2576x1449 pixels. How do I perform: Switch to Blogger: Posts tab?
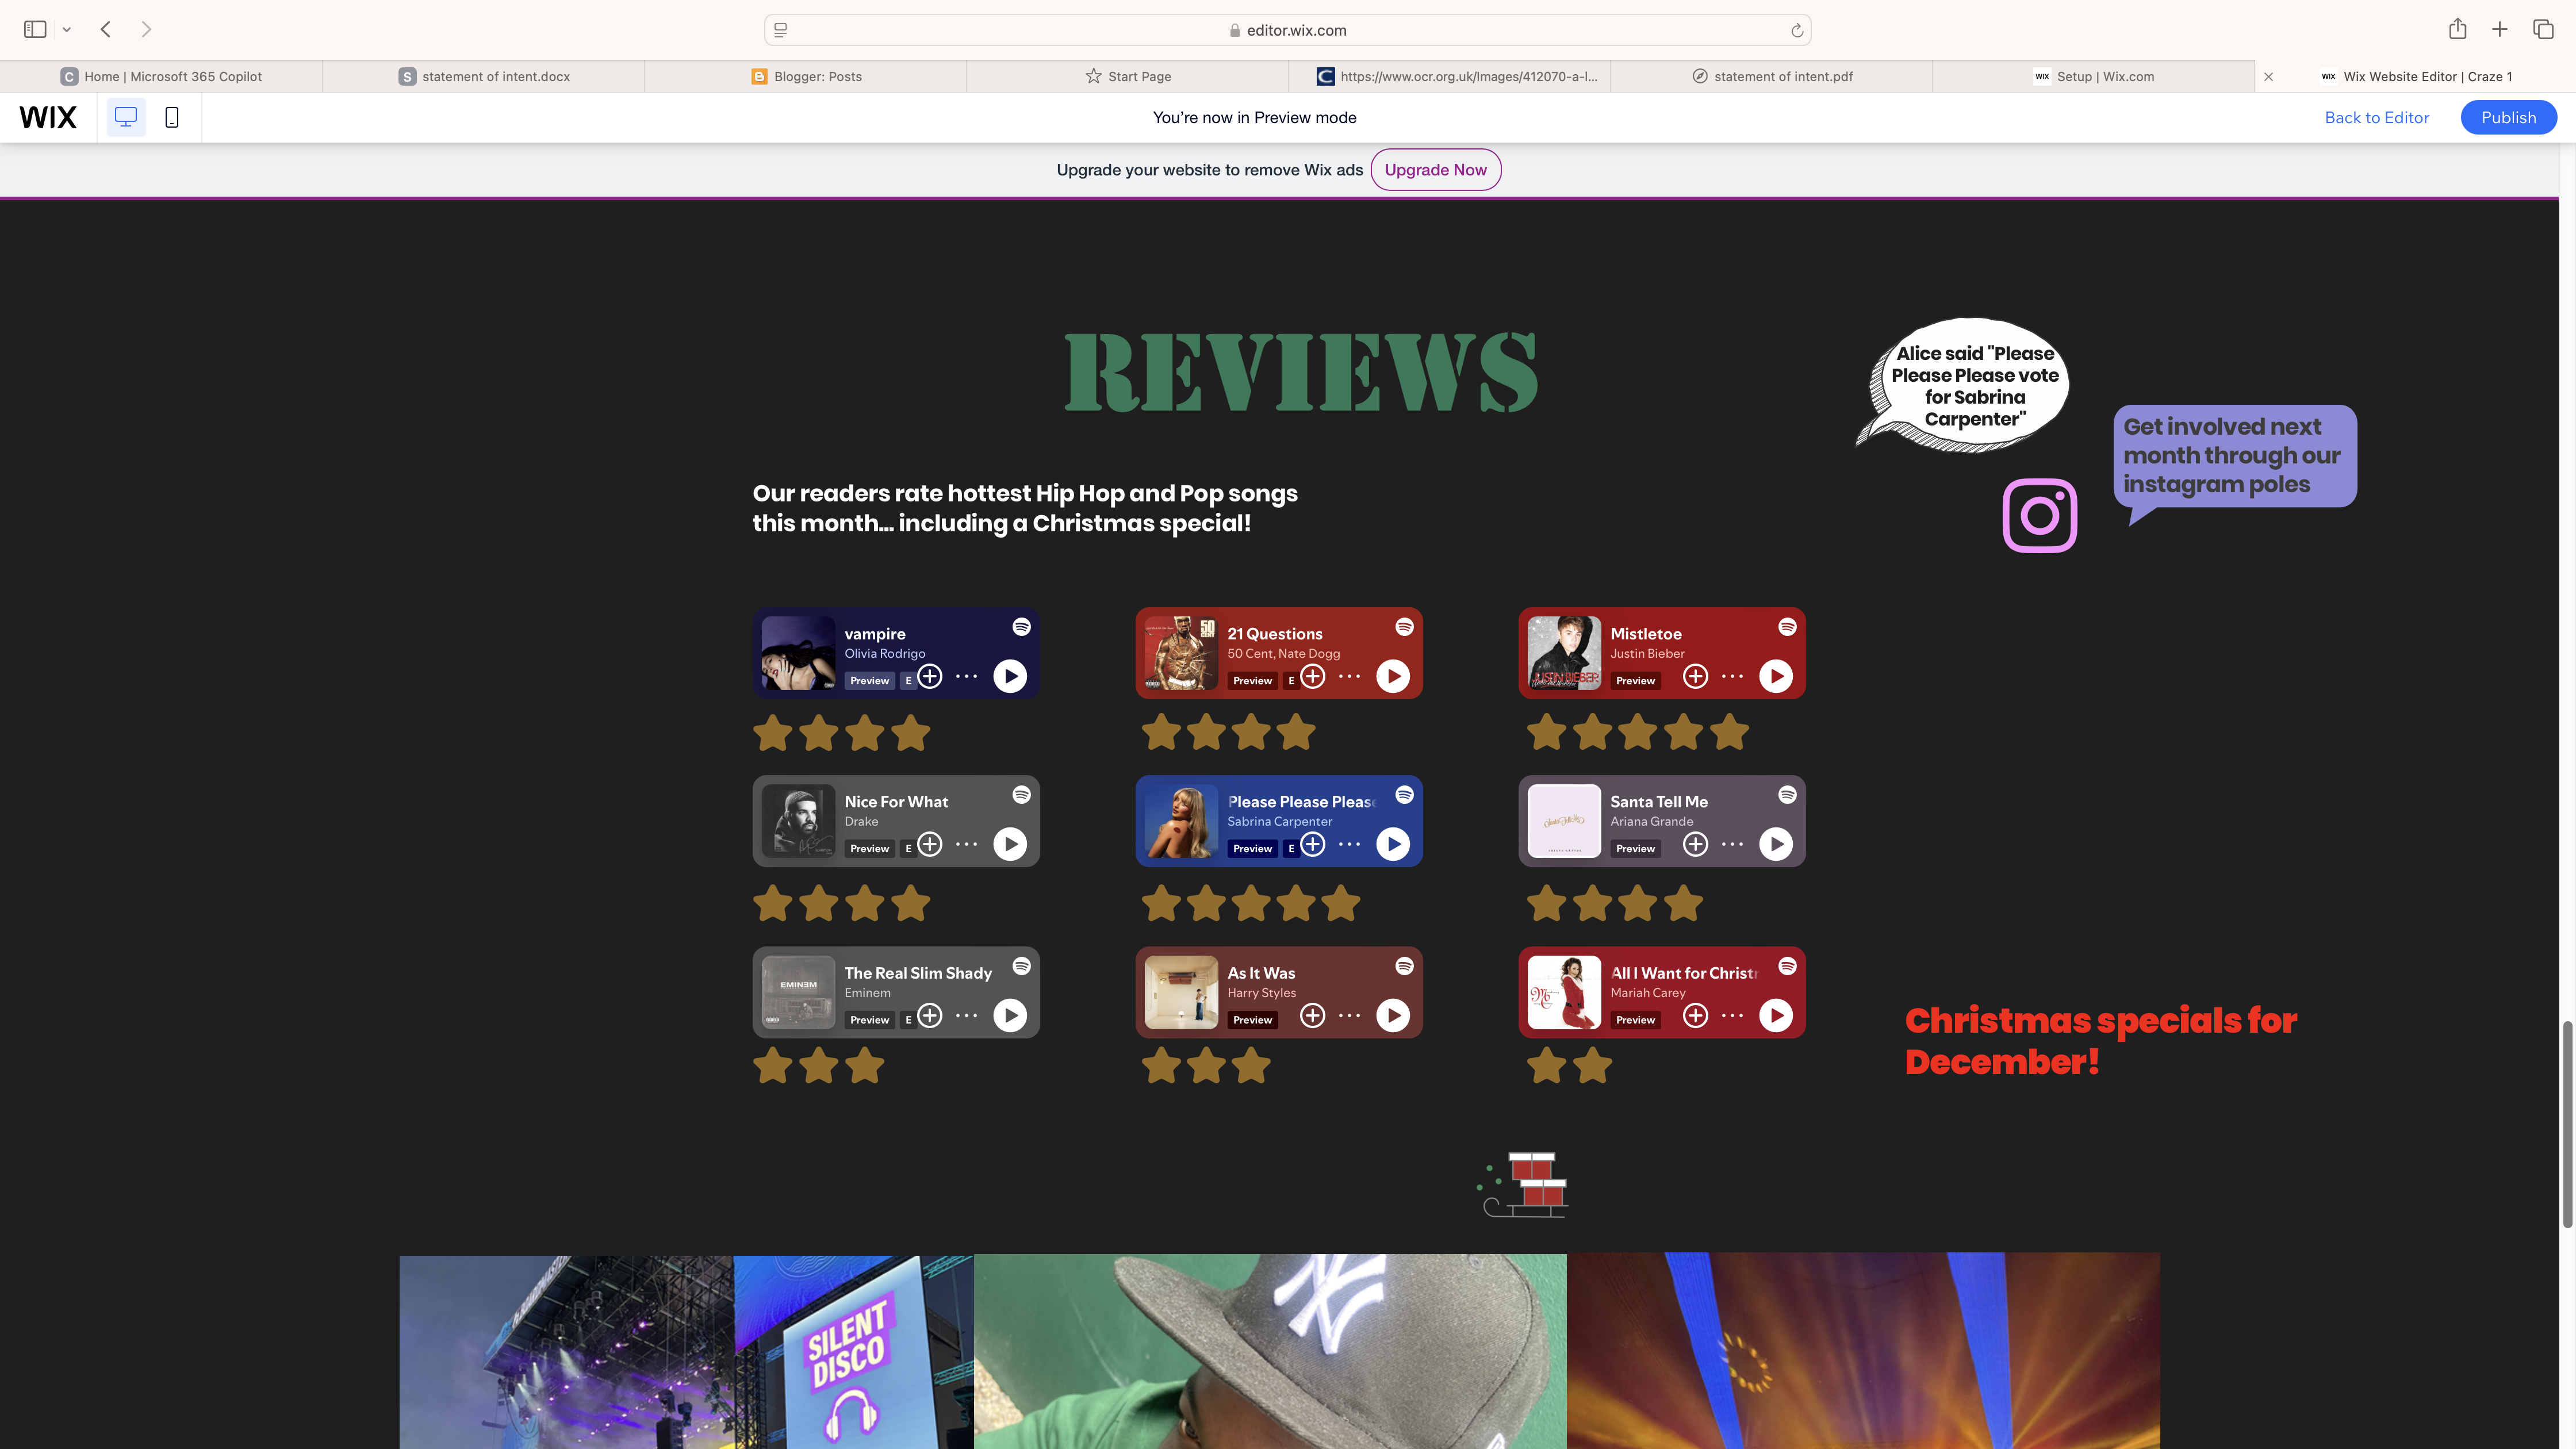(806, 76)
